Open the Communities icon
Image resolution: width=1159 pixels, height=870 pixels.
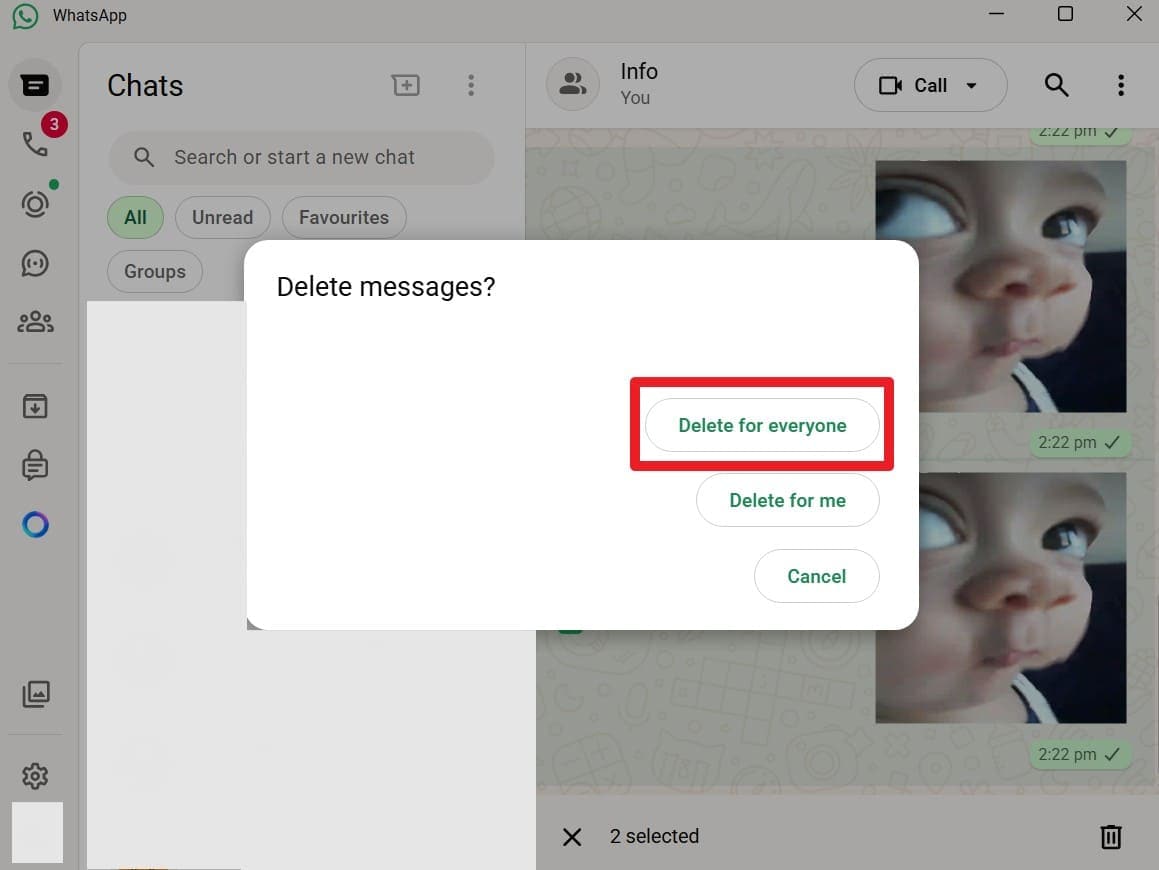tap(35, 321)
